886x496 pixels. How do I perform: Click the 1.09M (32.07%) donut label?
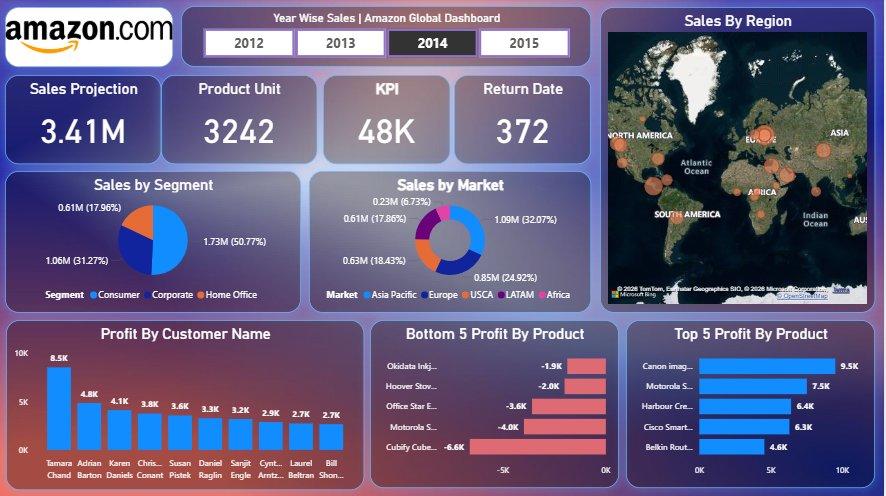coord(525,220)
